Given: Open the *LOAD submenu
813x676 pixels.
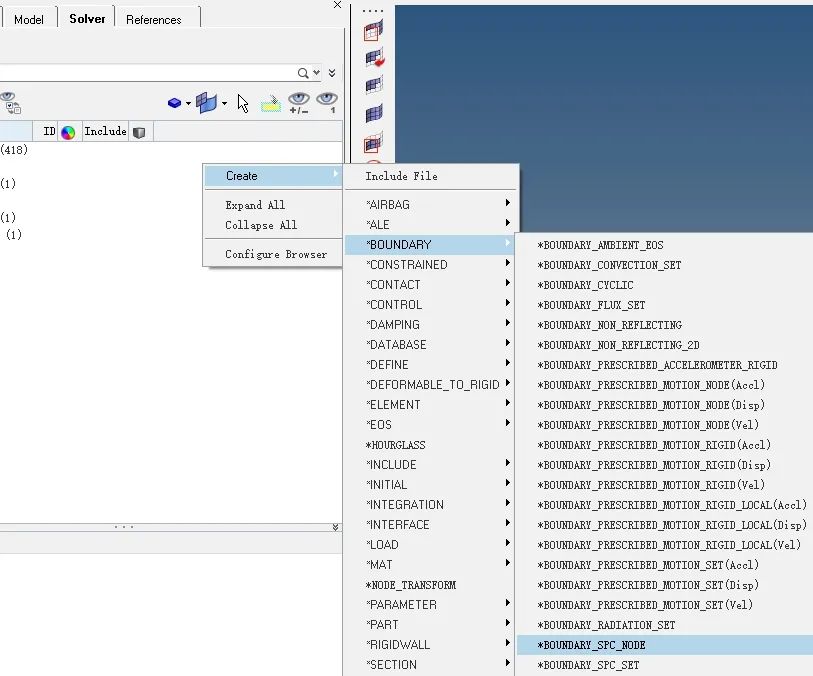Looking at the screenshot, I should tap(431, 544).
